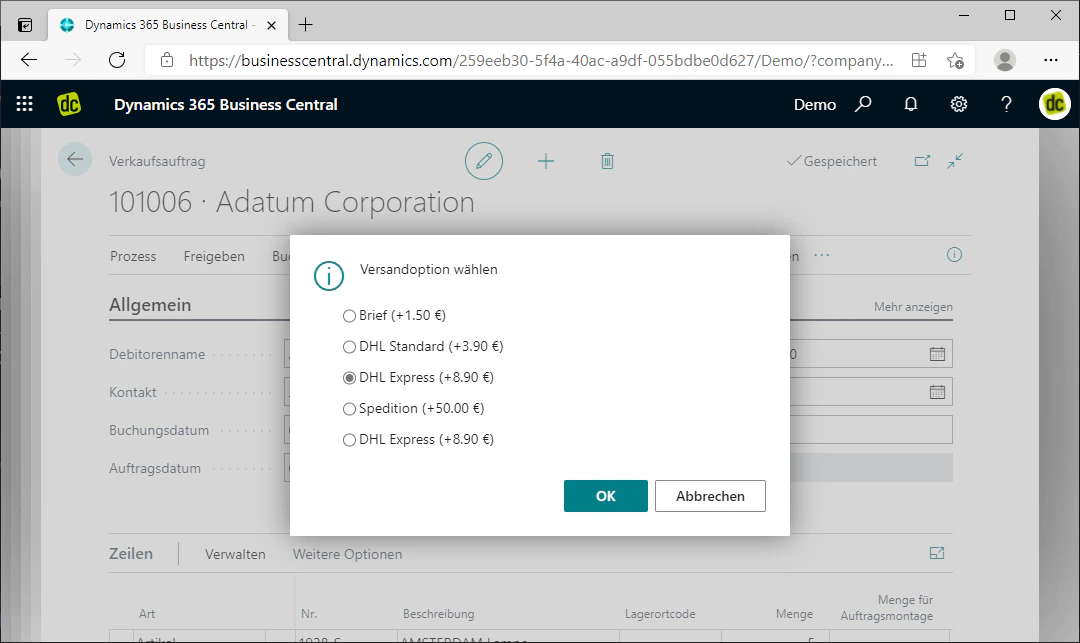
Task: Close the Dynamics 365 browser tab
Action: point(271,25)
